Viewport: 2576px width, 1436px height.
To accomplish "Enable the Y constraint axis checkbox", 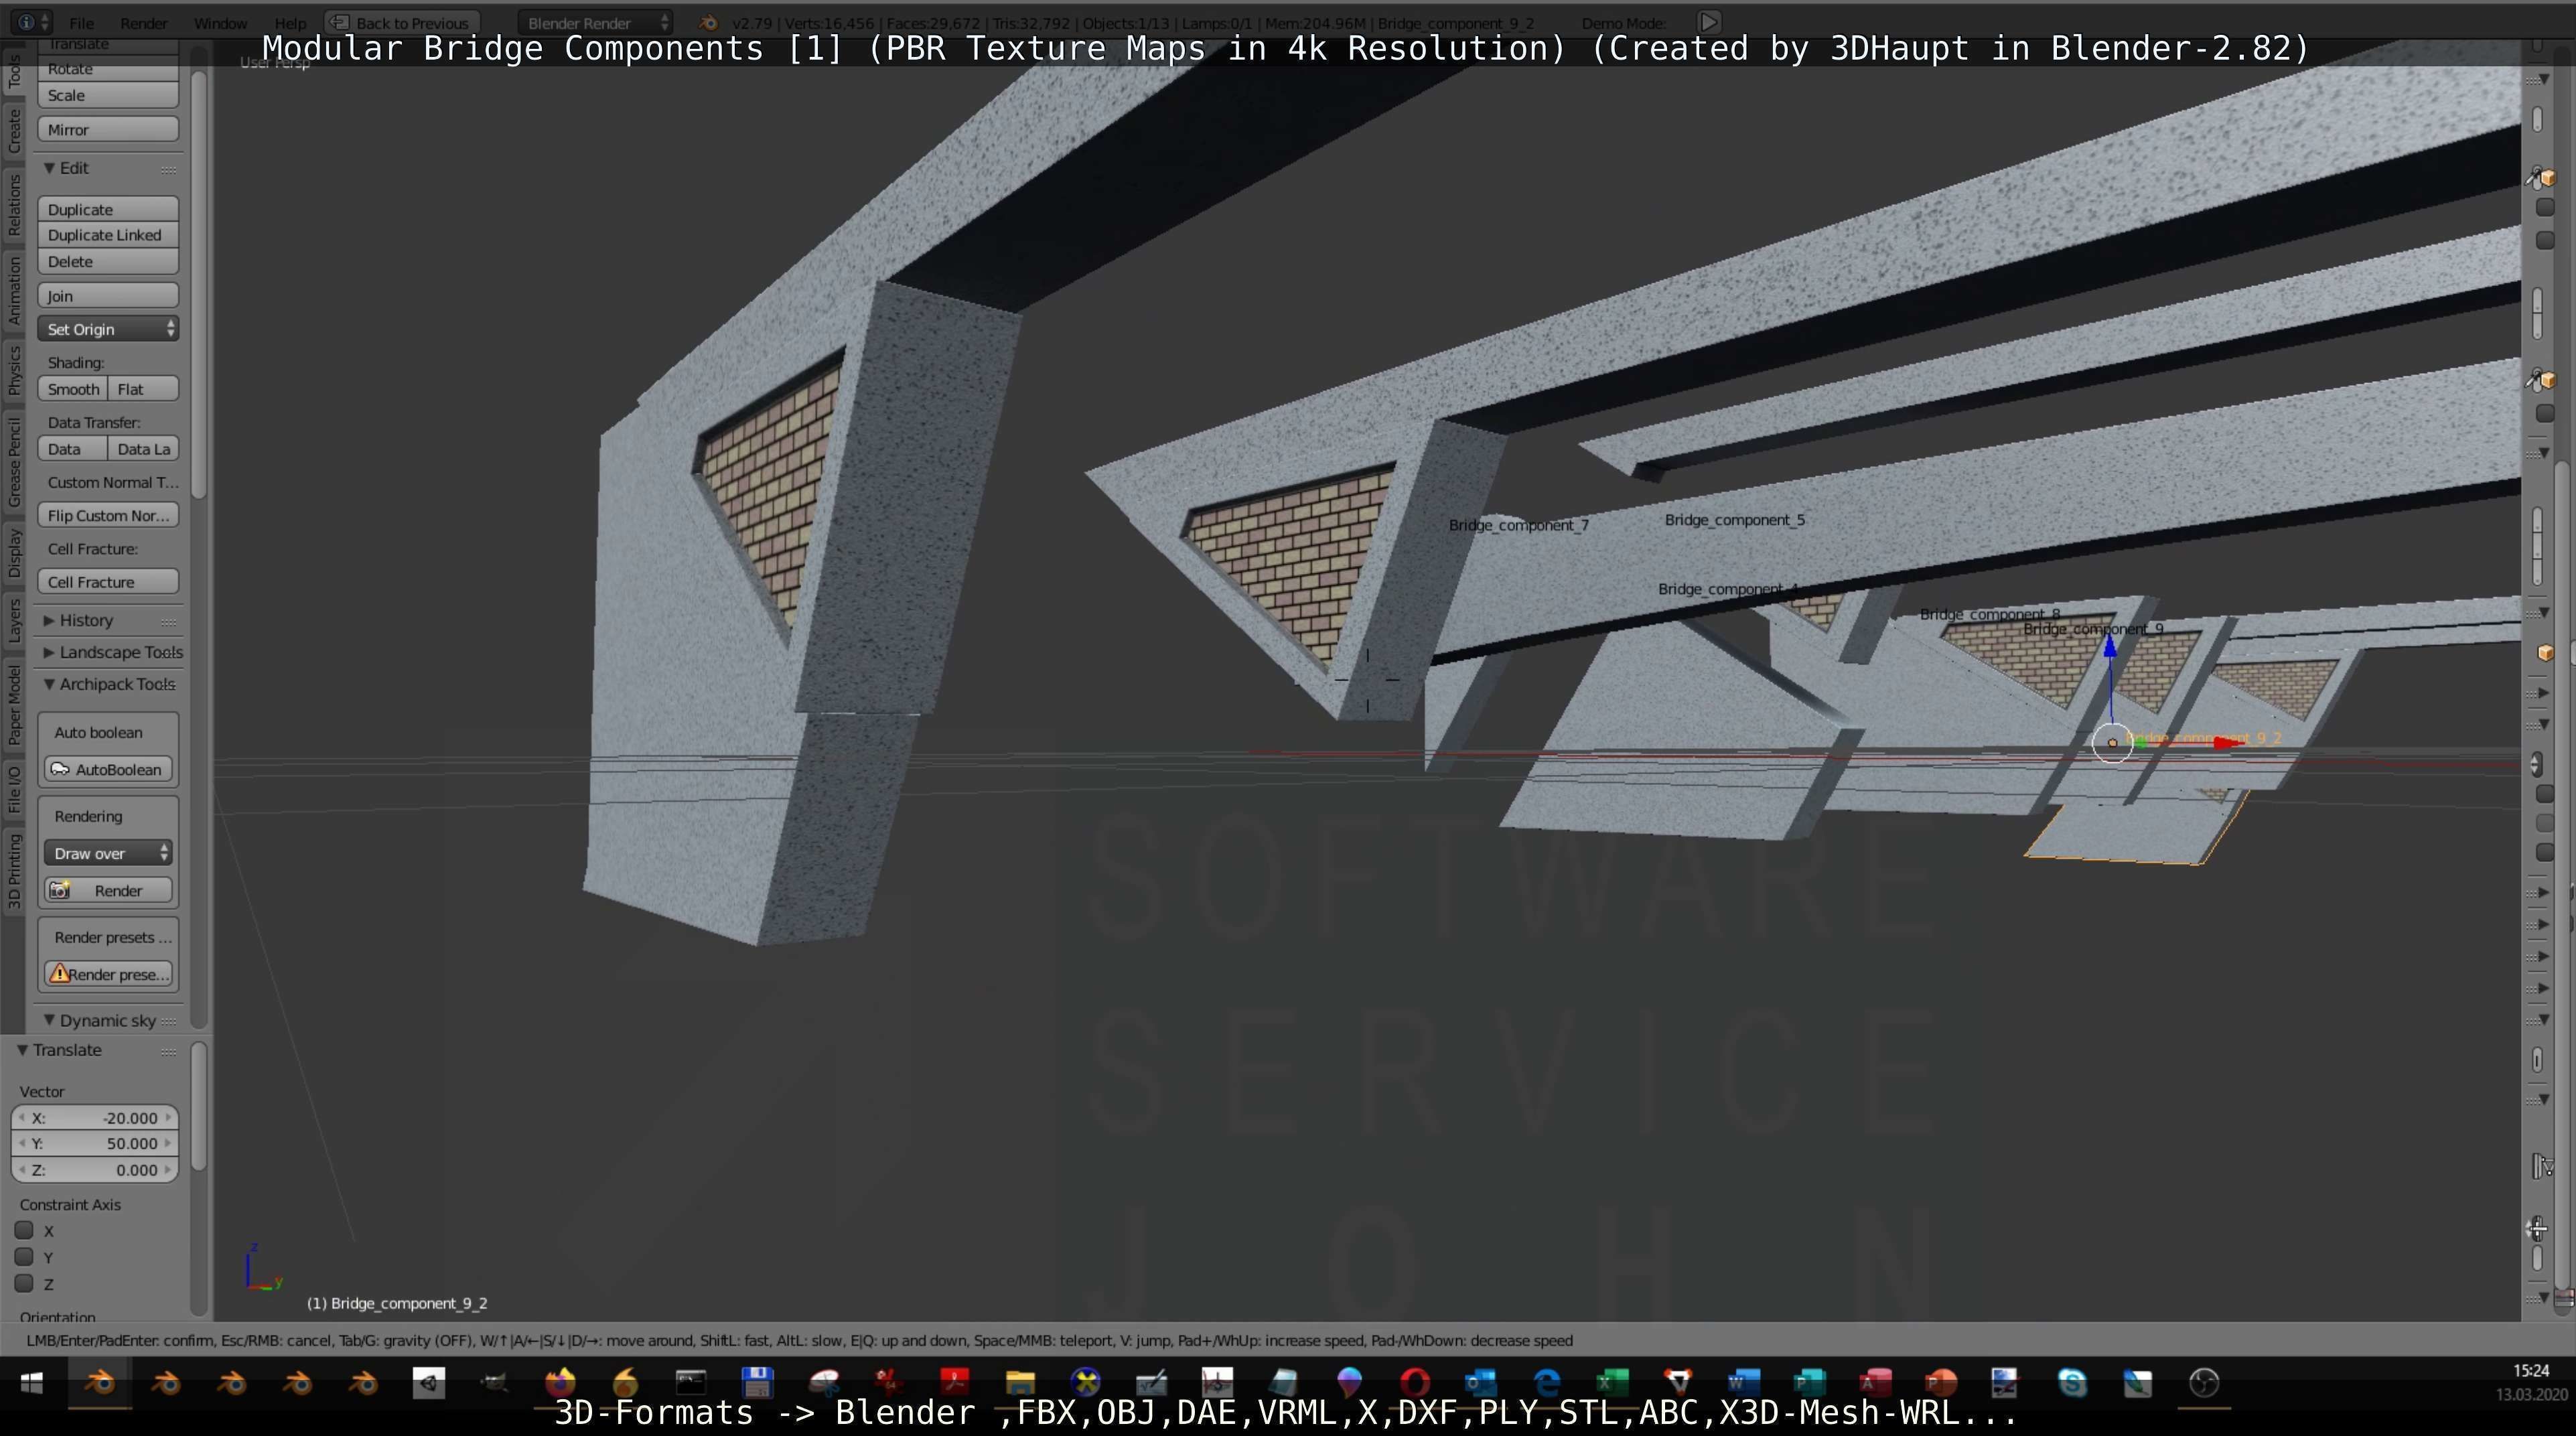I will (24, 1256).
